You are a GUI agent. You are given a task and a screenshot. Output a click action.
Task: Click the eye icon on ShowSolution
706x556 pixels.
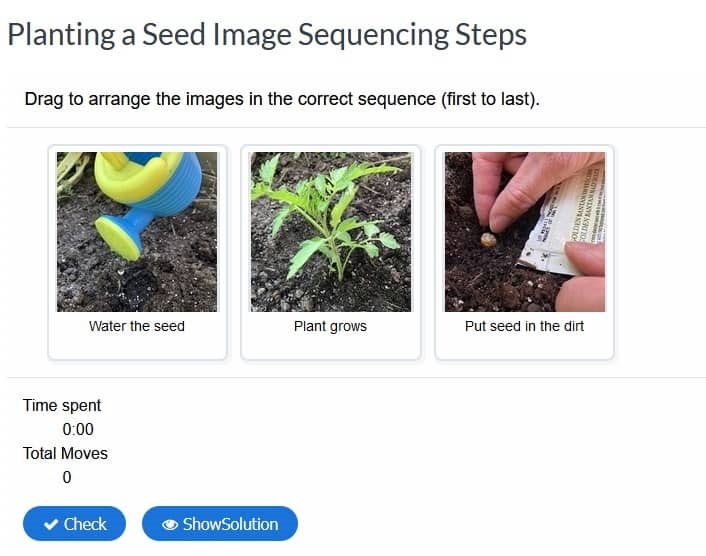pyautogui.click(x=170, y=524)
